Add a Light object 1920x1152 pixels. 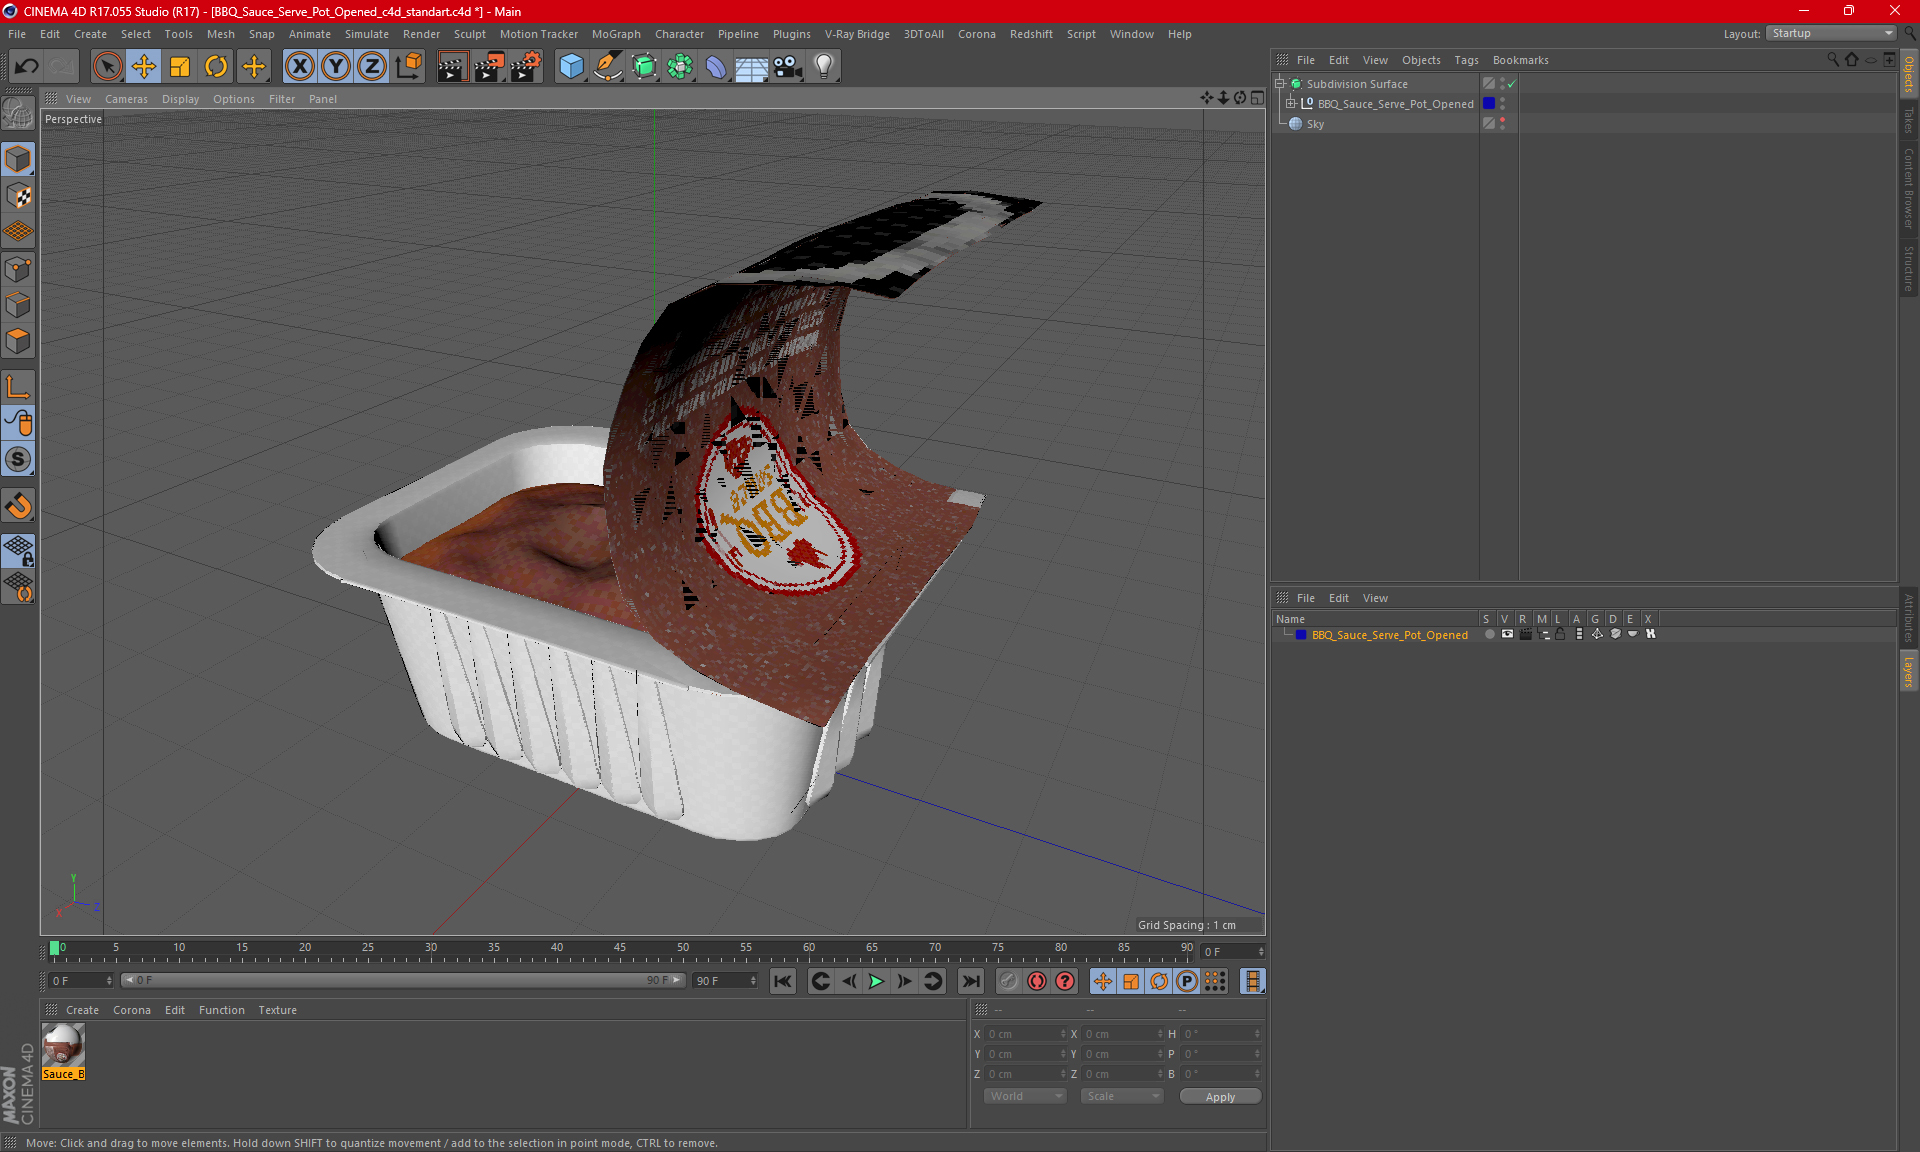pyautogui.click(x=824, y=66)
